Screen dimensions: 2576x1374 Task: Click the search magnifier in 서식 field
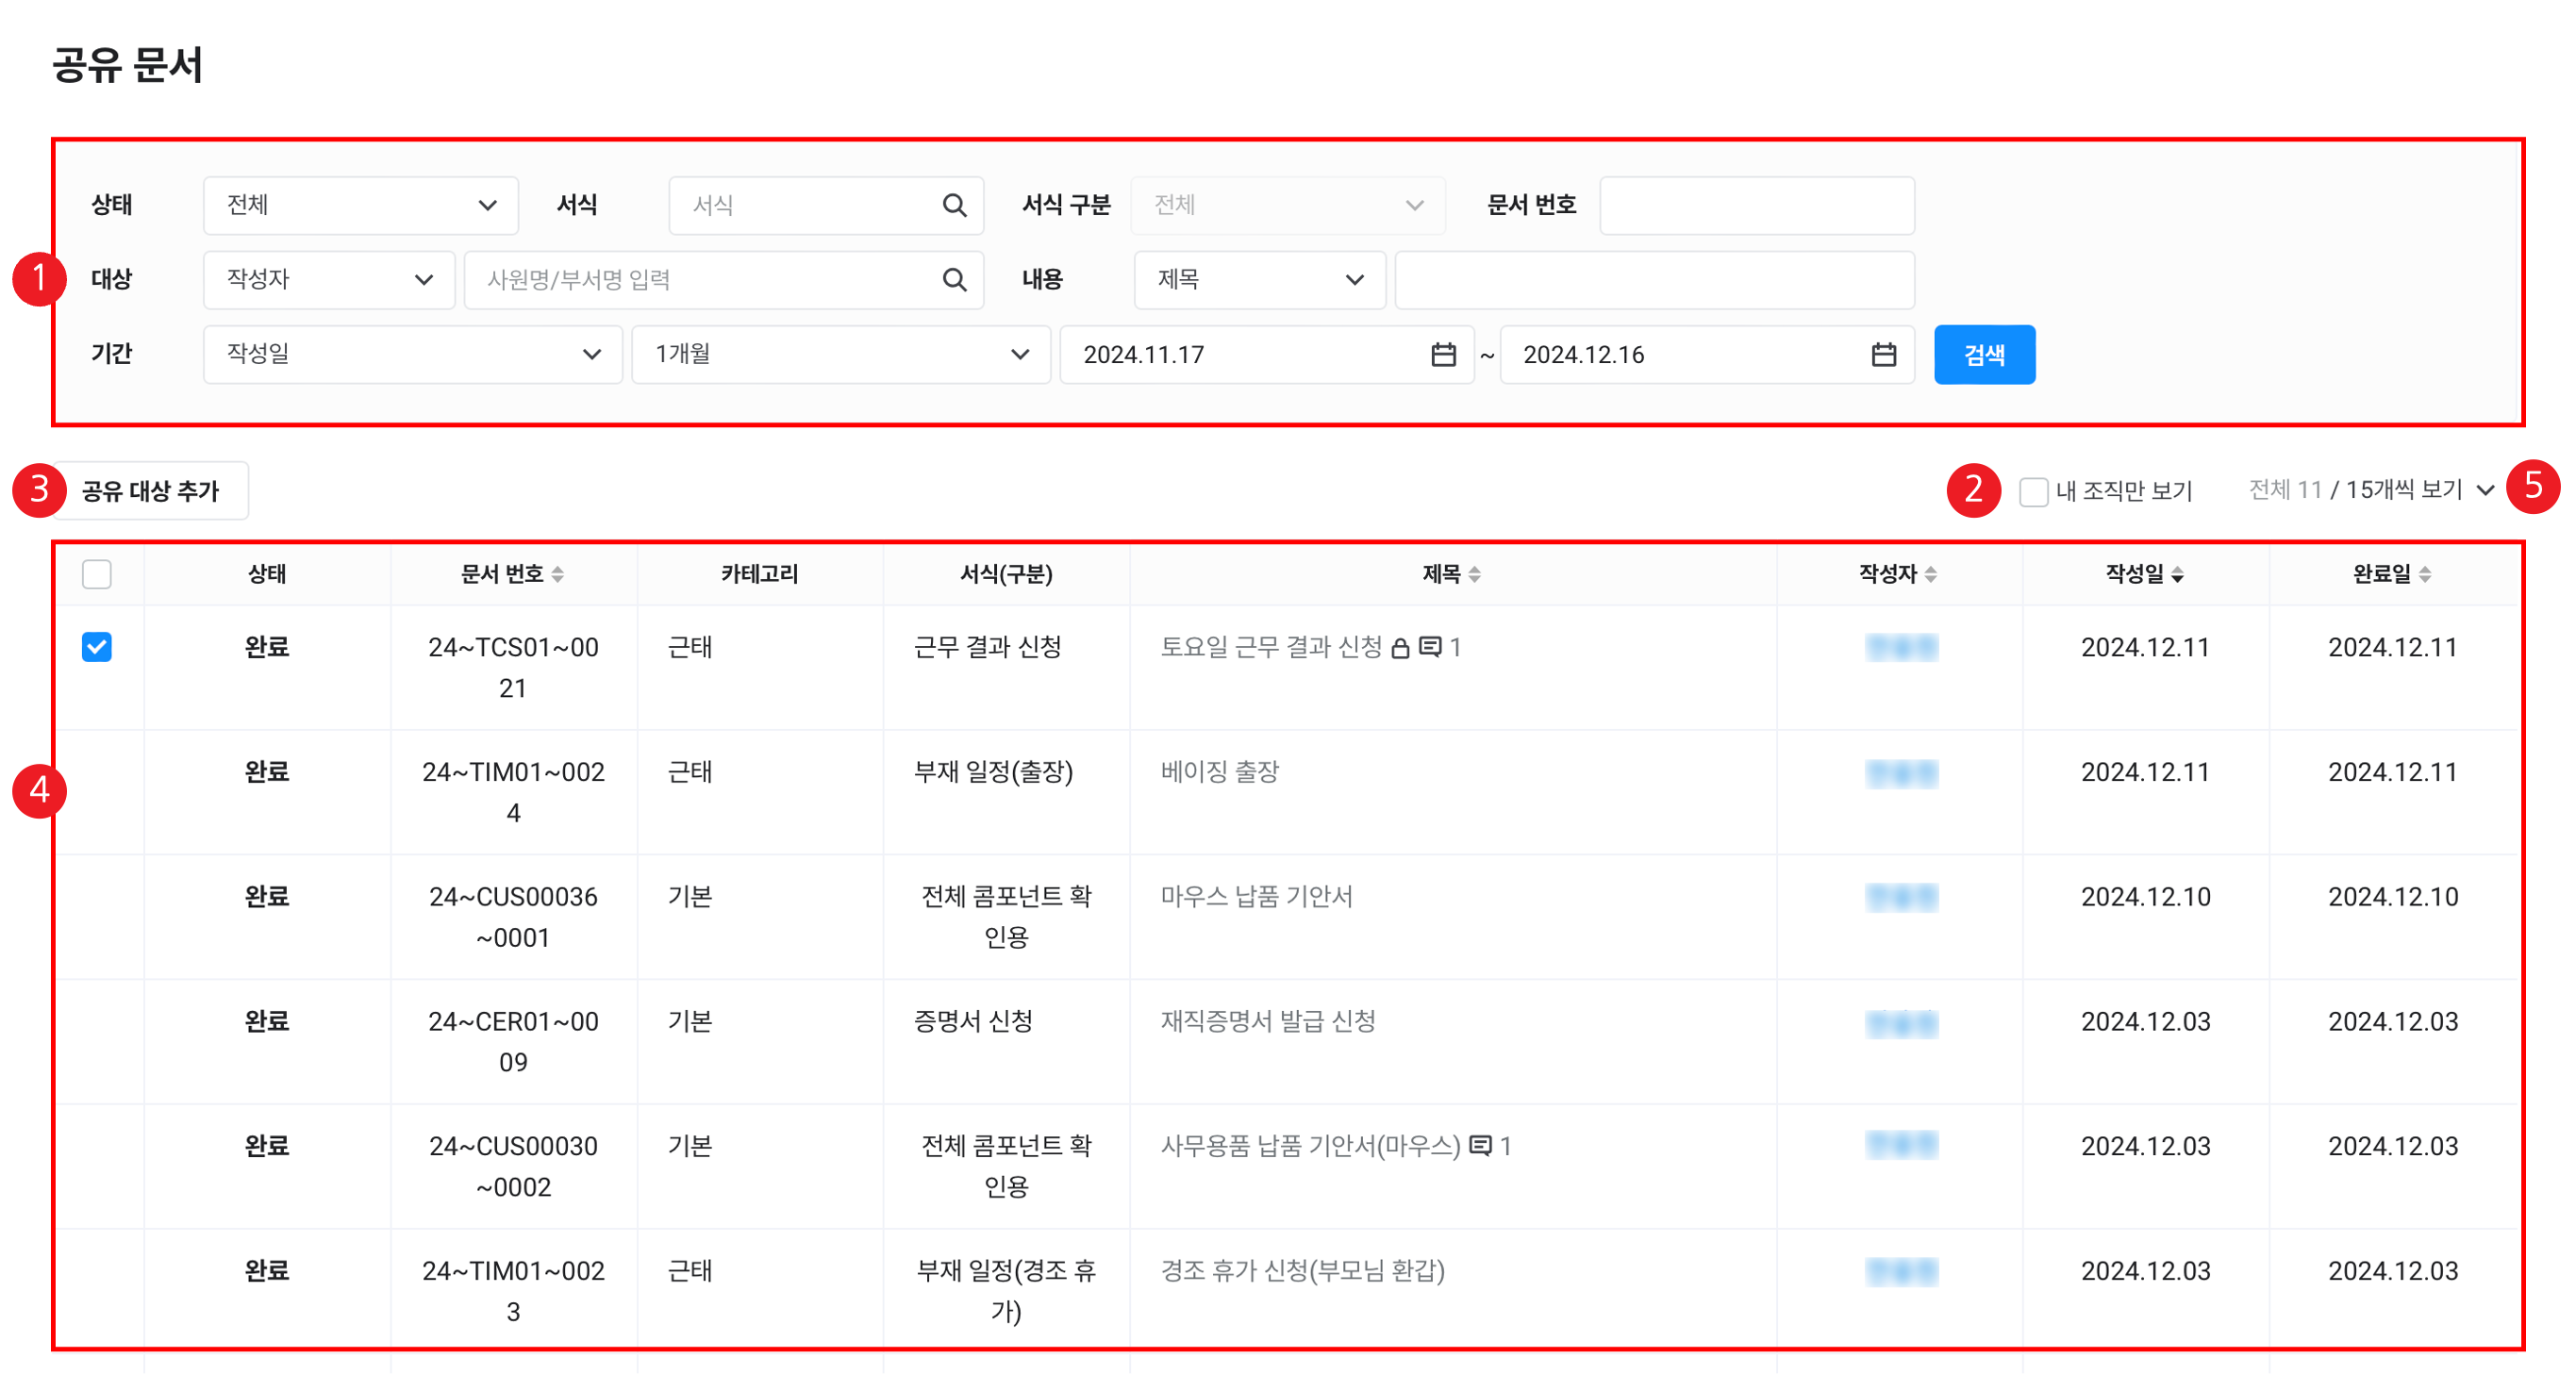point(954,206)
